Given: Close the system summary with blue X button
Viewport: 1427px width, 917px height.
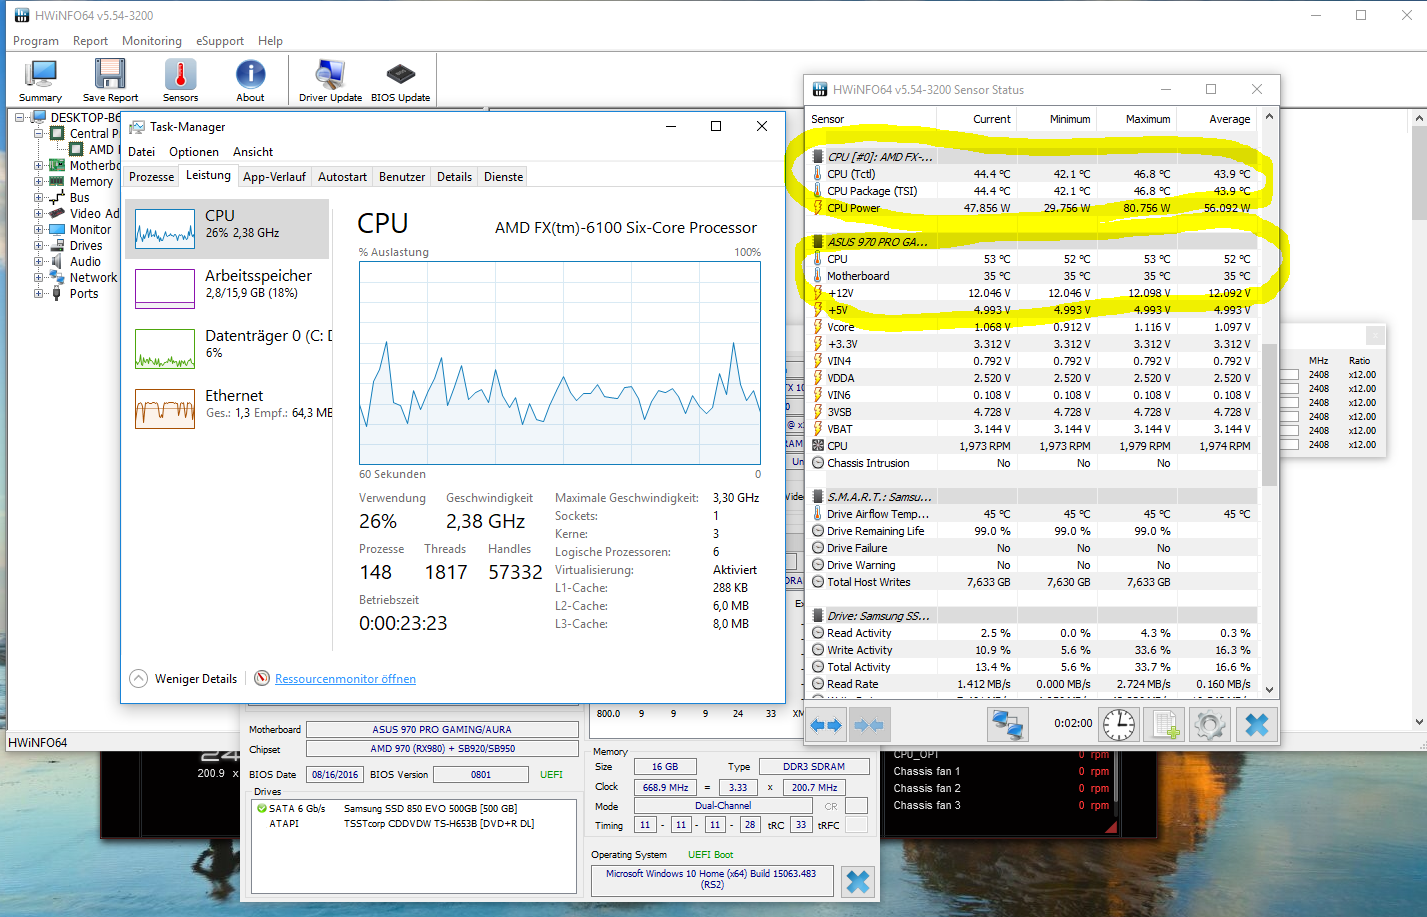Looking at the screenshot, I should pyautogui.click(x=858, y=881).
